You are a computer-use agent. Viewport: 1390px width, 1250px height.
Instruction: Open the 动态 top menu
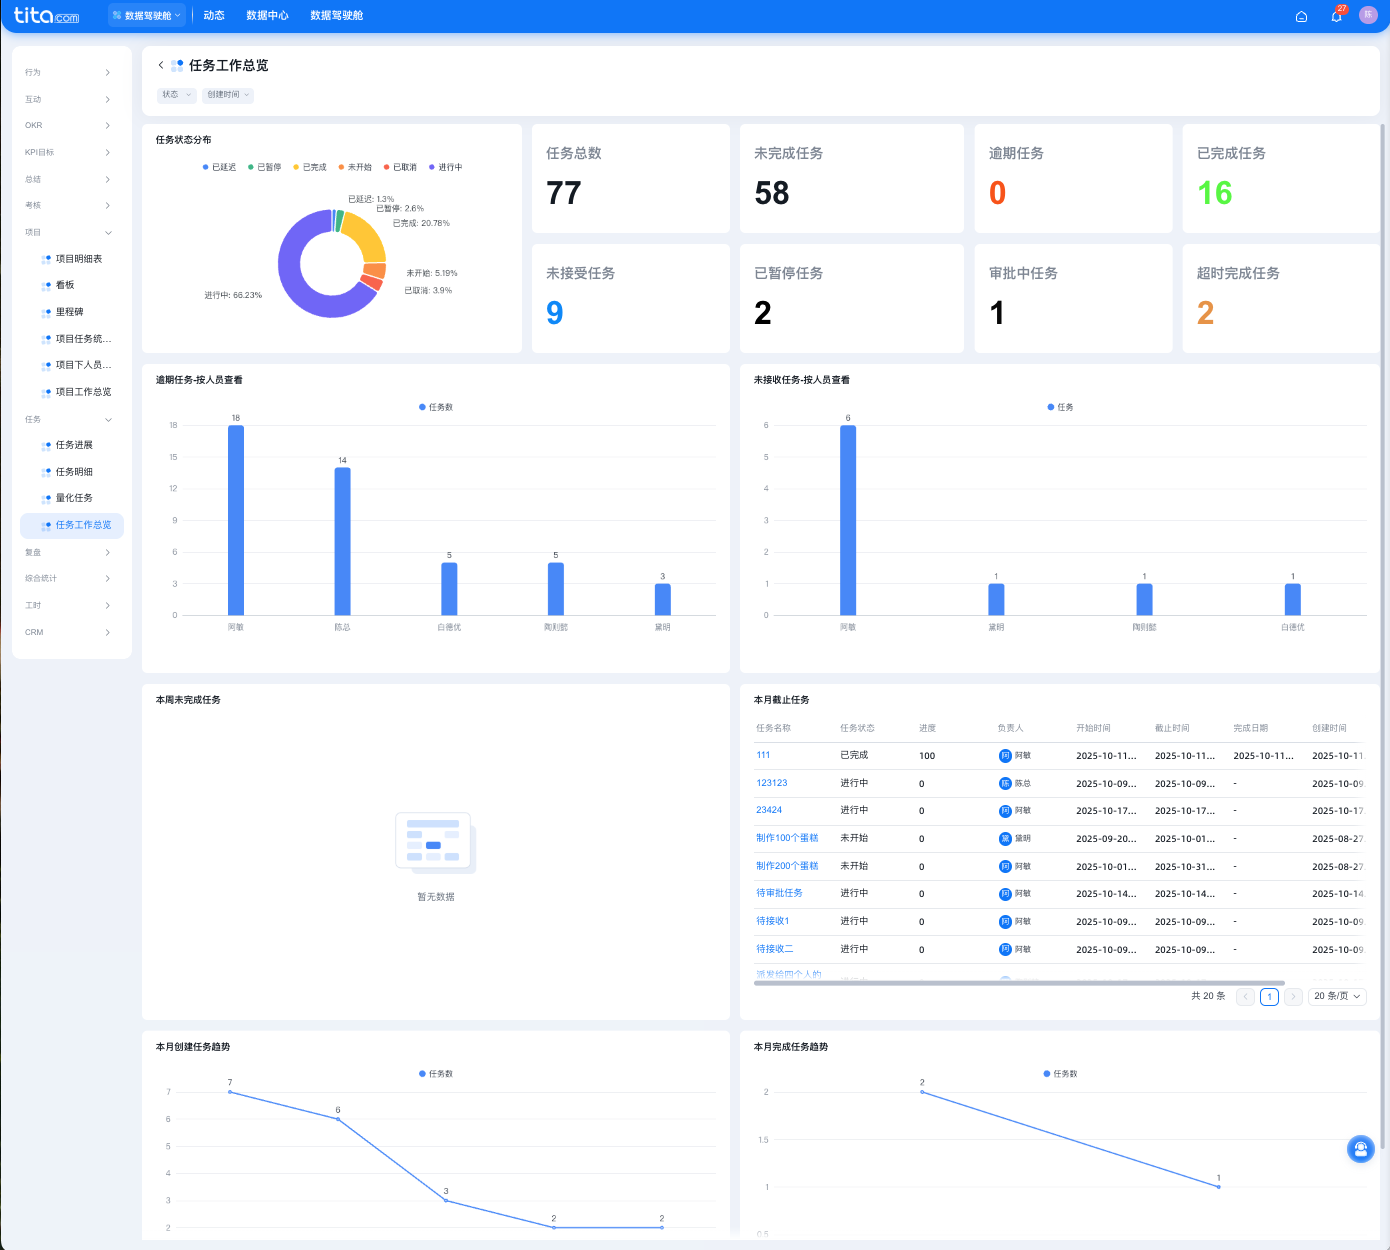214,16
